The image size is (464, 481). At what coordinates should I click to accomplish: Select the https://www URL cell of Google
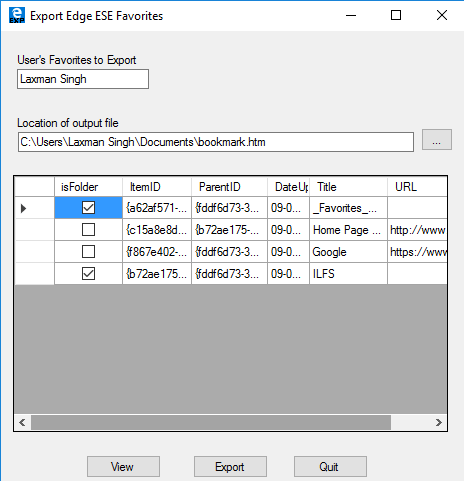pyautogui.click(x=417, y=252)
